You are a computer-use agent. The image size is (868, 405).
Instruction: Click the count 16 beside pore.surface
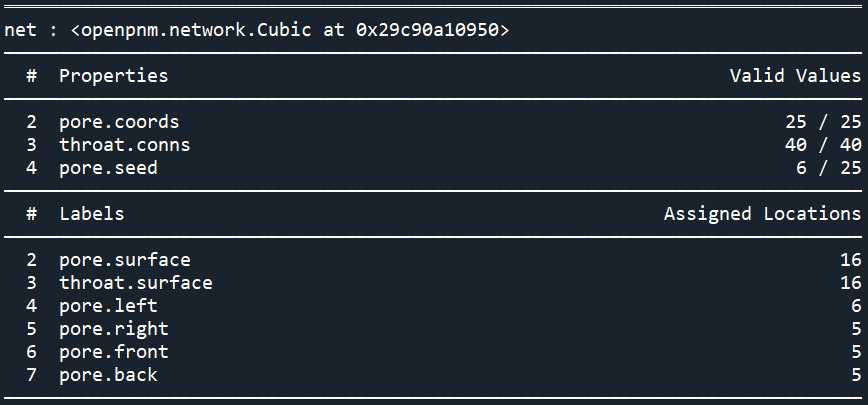[850, 260]
